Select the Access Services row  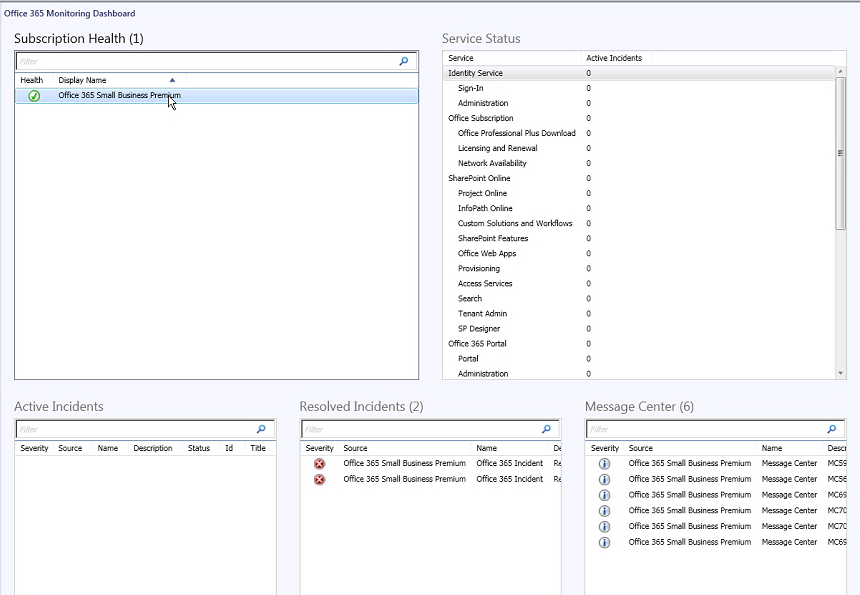click(639, 284)
